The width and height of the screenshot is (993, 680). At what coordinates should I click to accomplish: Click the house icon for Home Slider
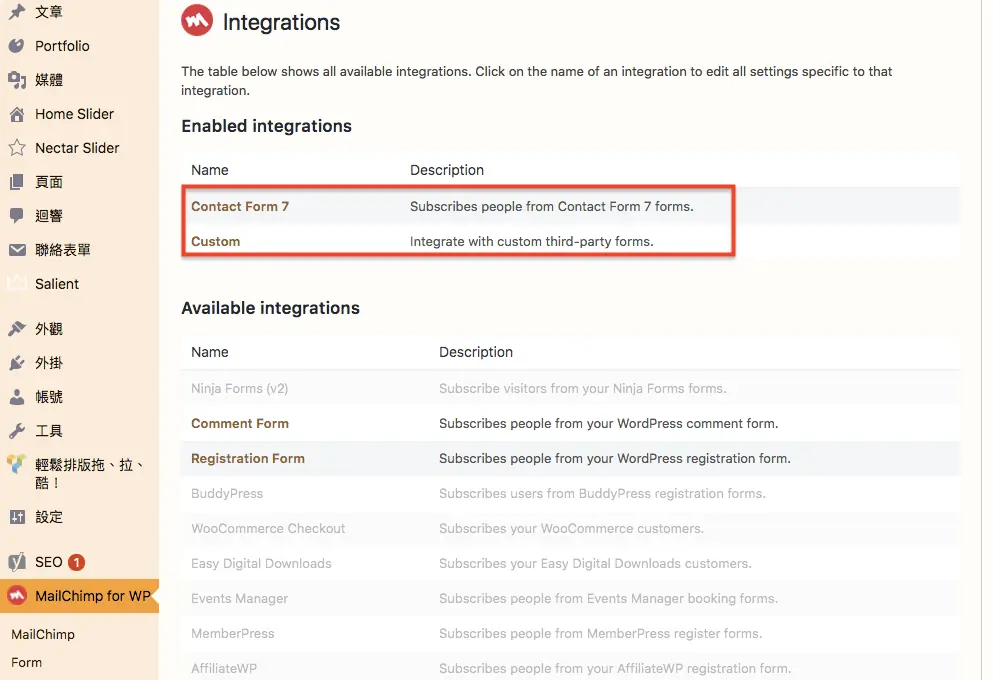point(17,114)
